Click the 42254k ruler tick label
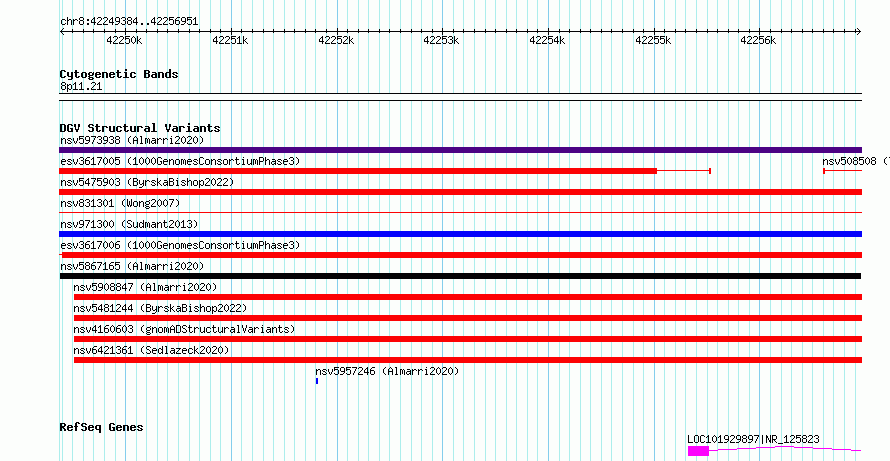The height and width of the screenshot is (461, 890). [x=547, y=40]
